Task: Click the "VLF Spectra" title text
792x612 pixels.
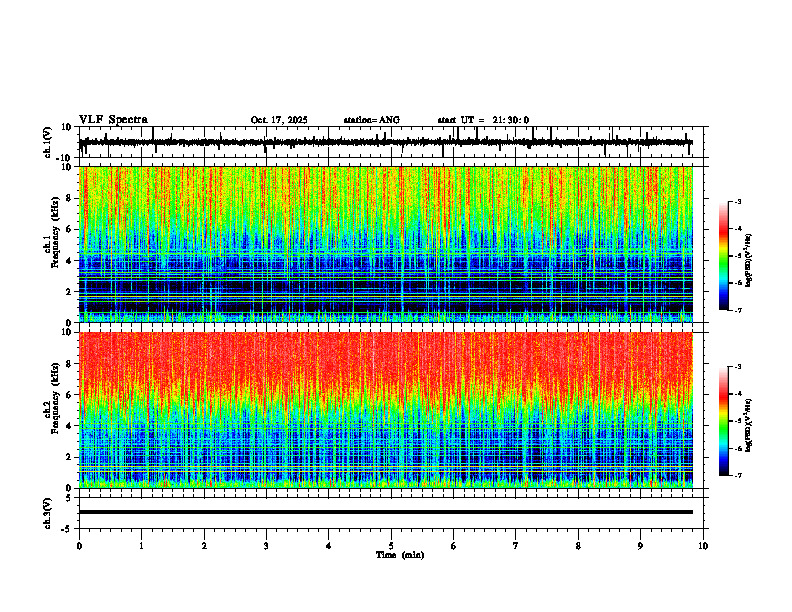Action: click(113, 120)
